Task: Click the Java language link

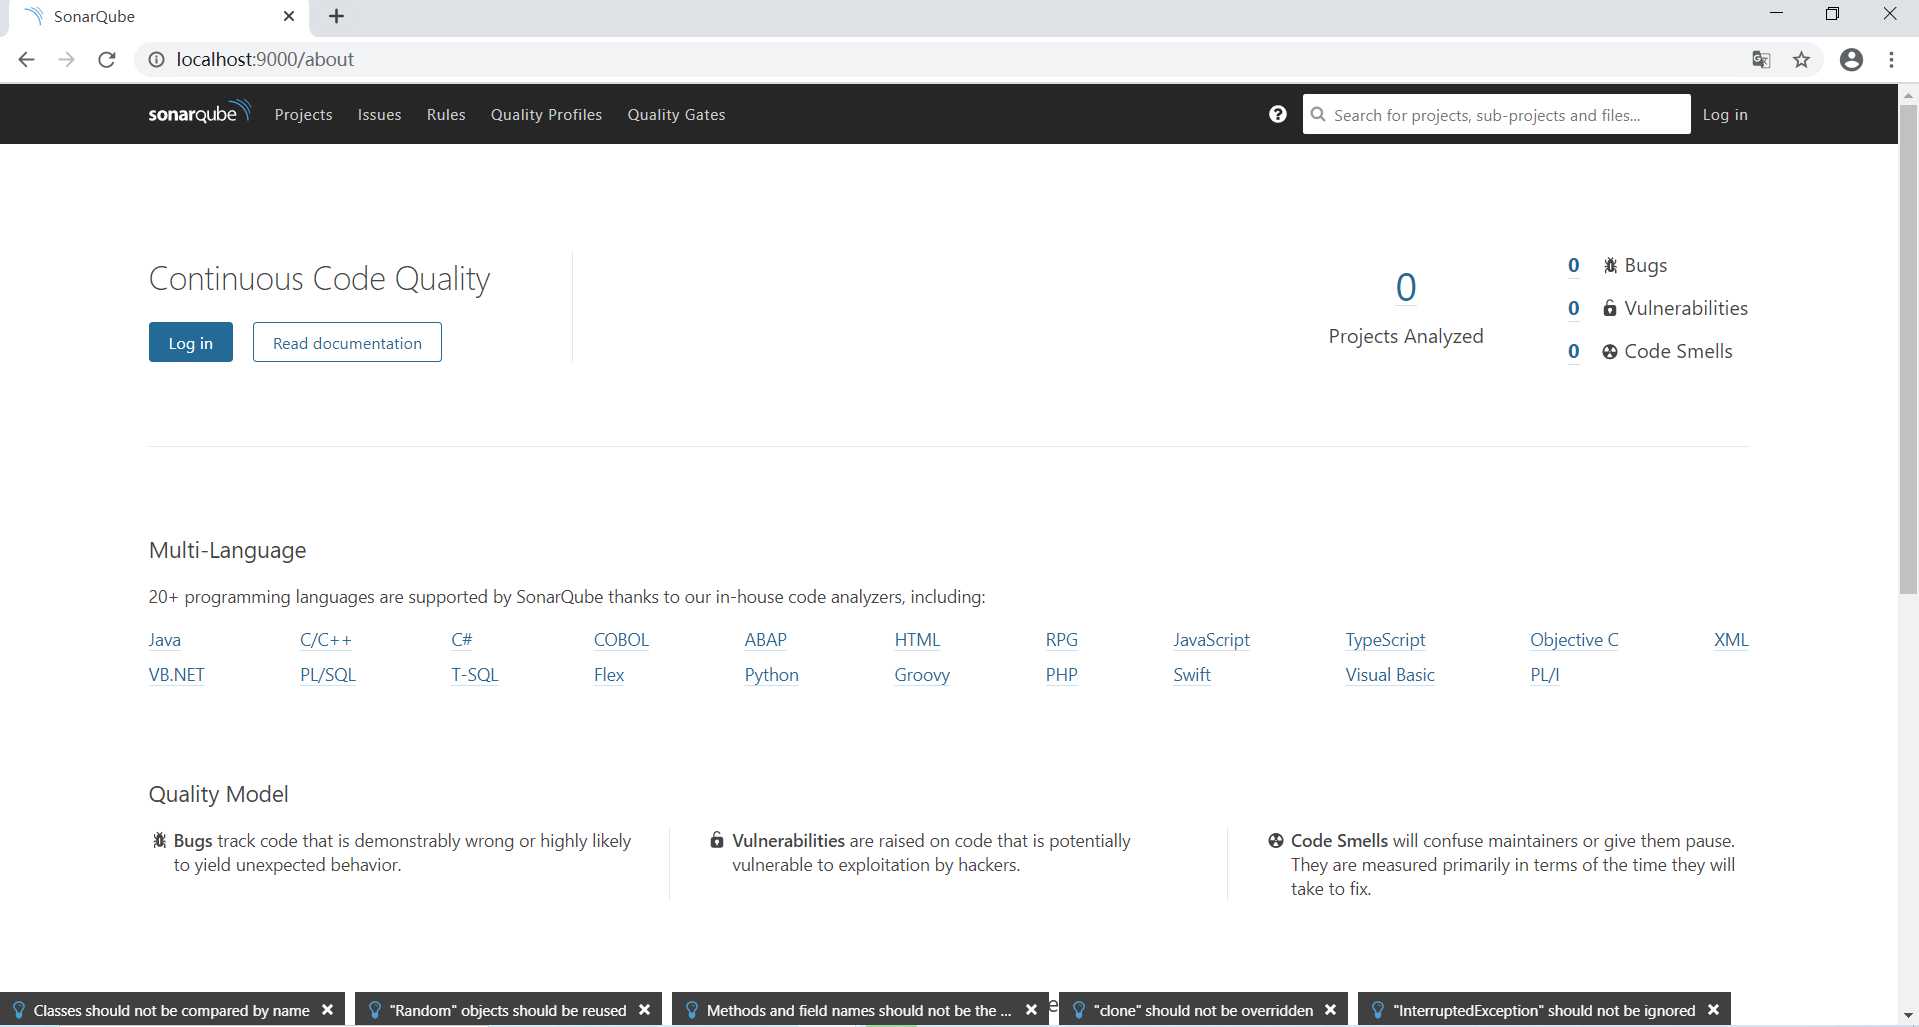Action: pos(165,640)
